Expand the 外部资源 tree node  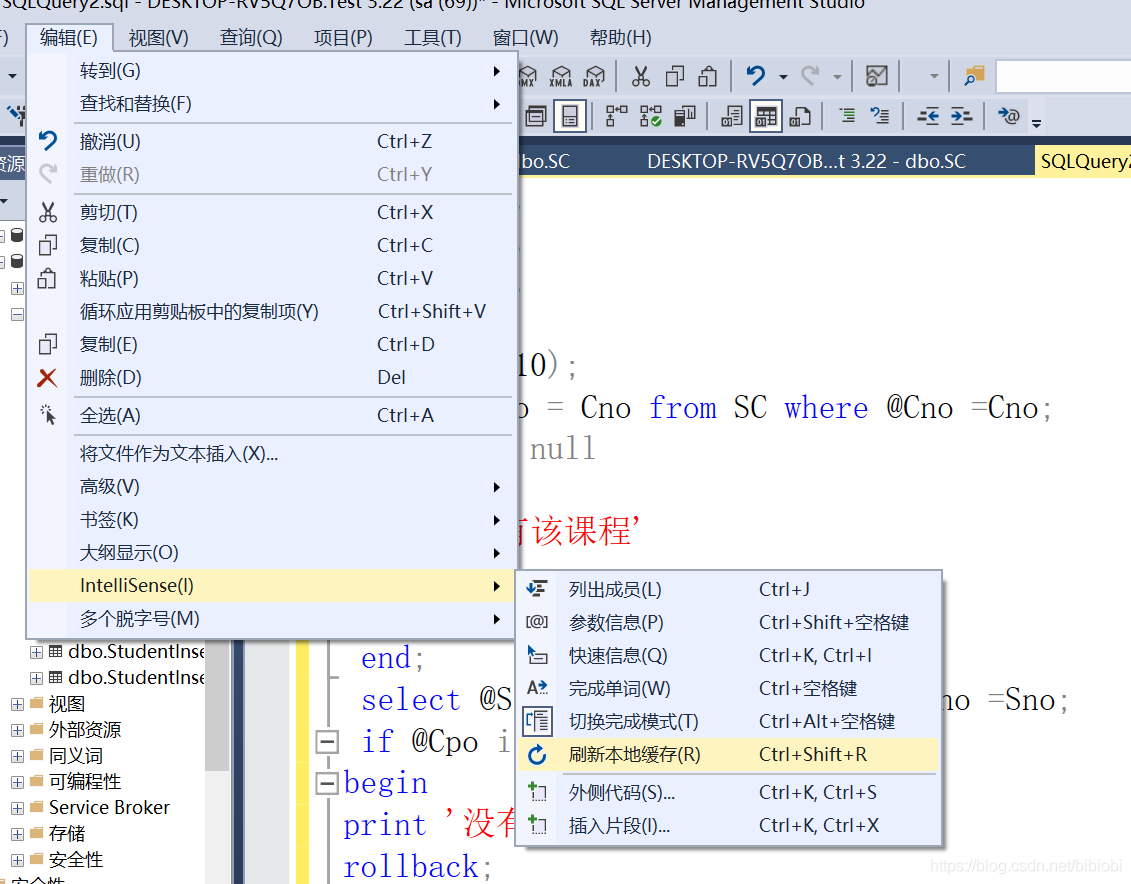pos(18,730)
